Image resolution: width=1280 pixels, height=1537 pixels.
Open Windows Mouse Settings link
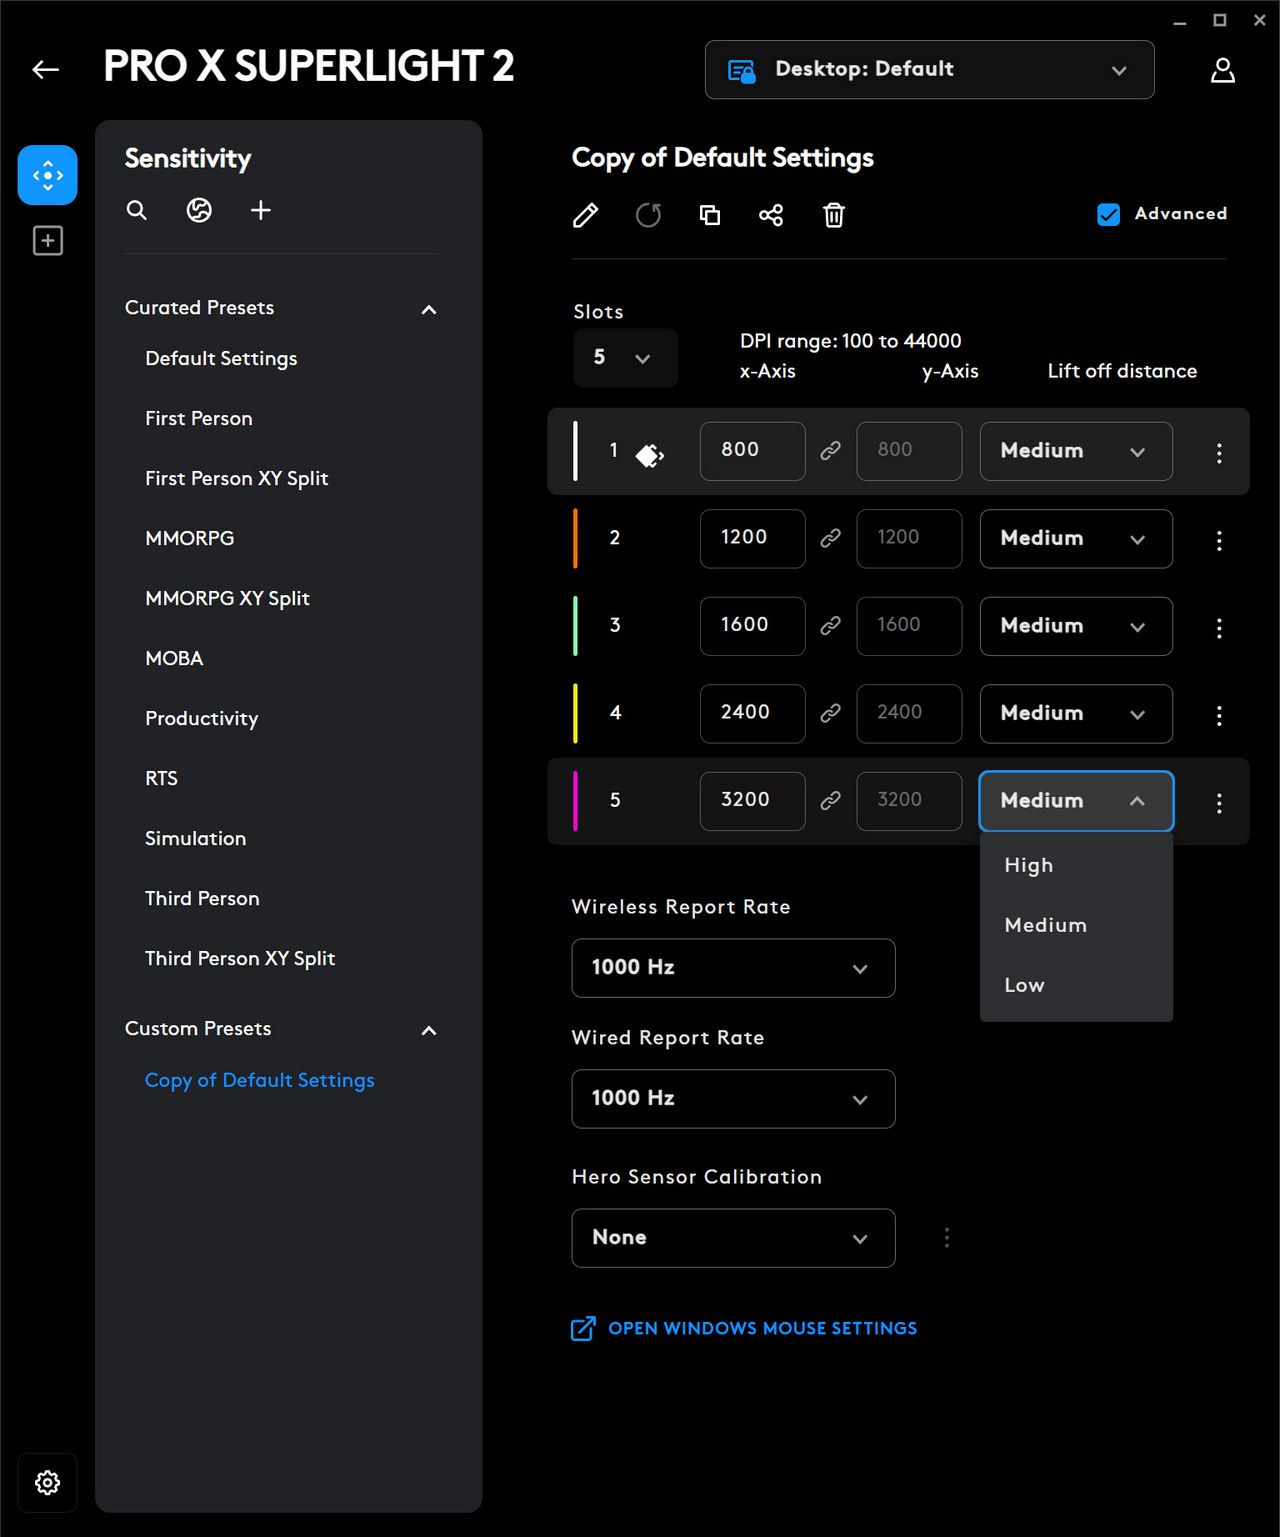(744, 1328)
